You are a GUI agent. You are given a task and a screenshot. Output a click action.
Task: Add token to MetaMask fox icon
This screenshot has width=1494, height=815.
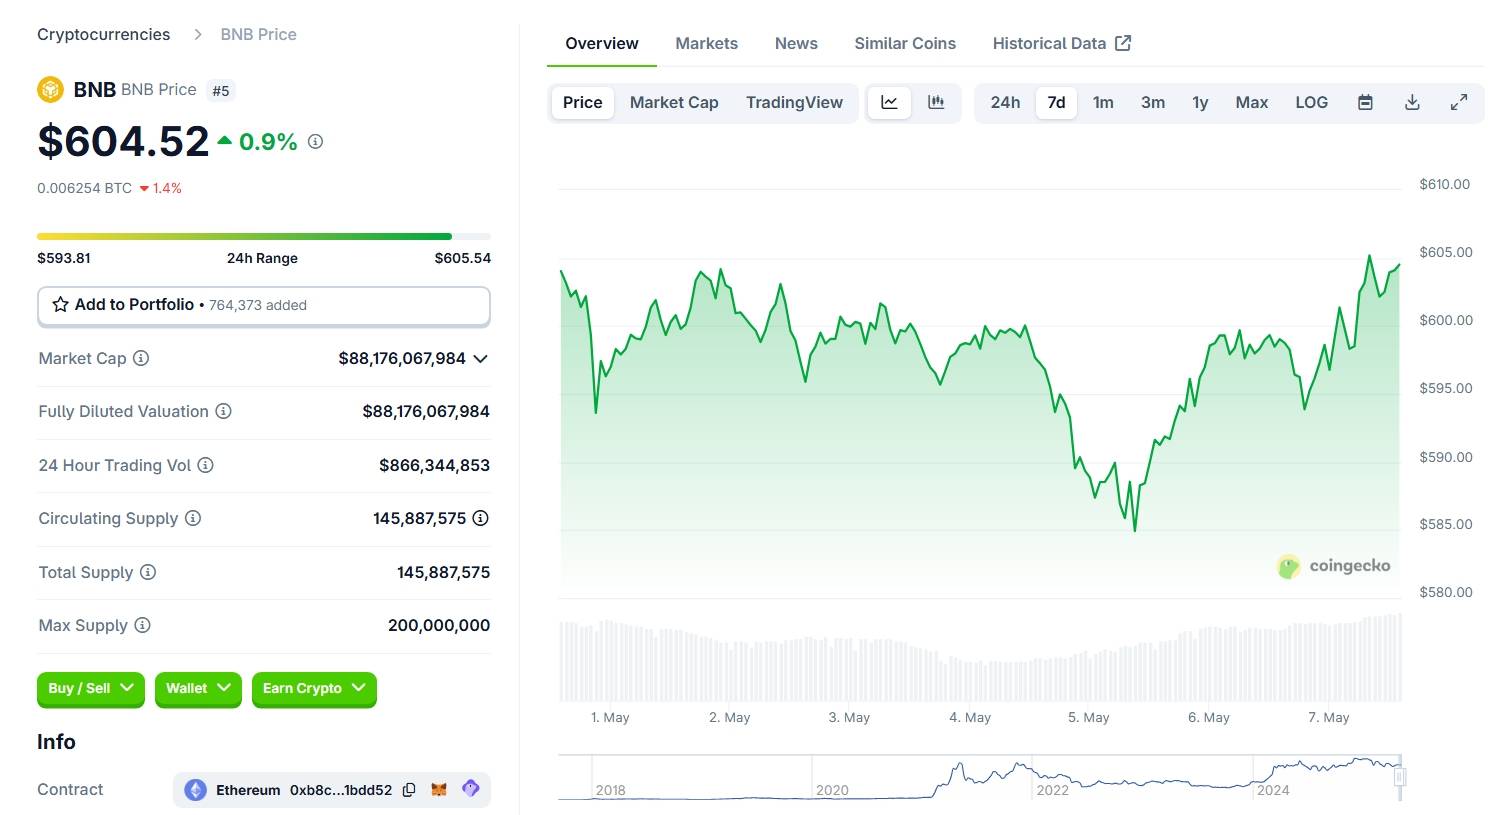pyautogui.click(x=439, y=790)
